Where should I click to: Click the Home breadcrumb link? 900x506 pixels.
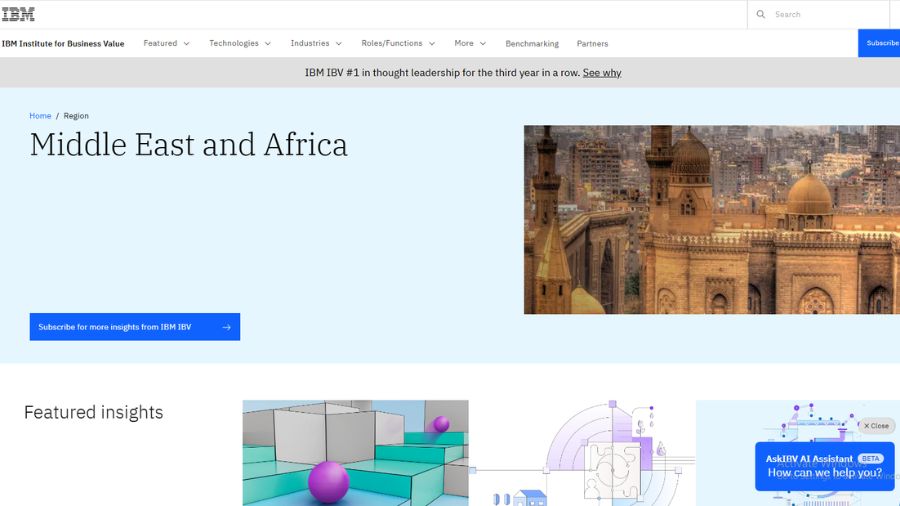40,116
